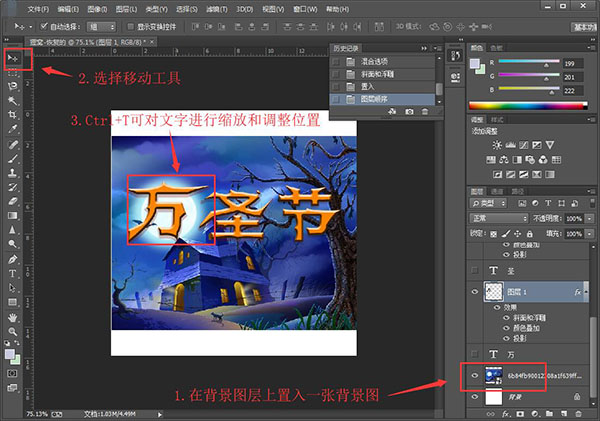Create new snapshot camera icon in History panel
The image size is (600, 421).
point(409,112)
